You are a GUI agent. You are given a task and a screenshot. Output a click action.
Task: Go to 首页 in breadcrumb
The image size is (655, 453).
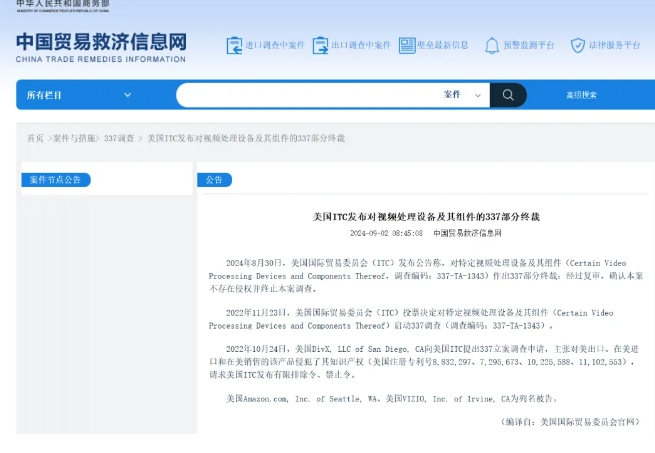[35, 138]
